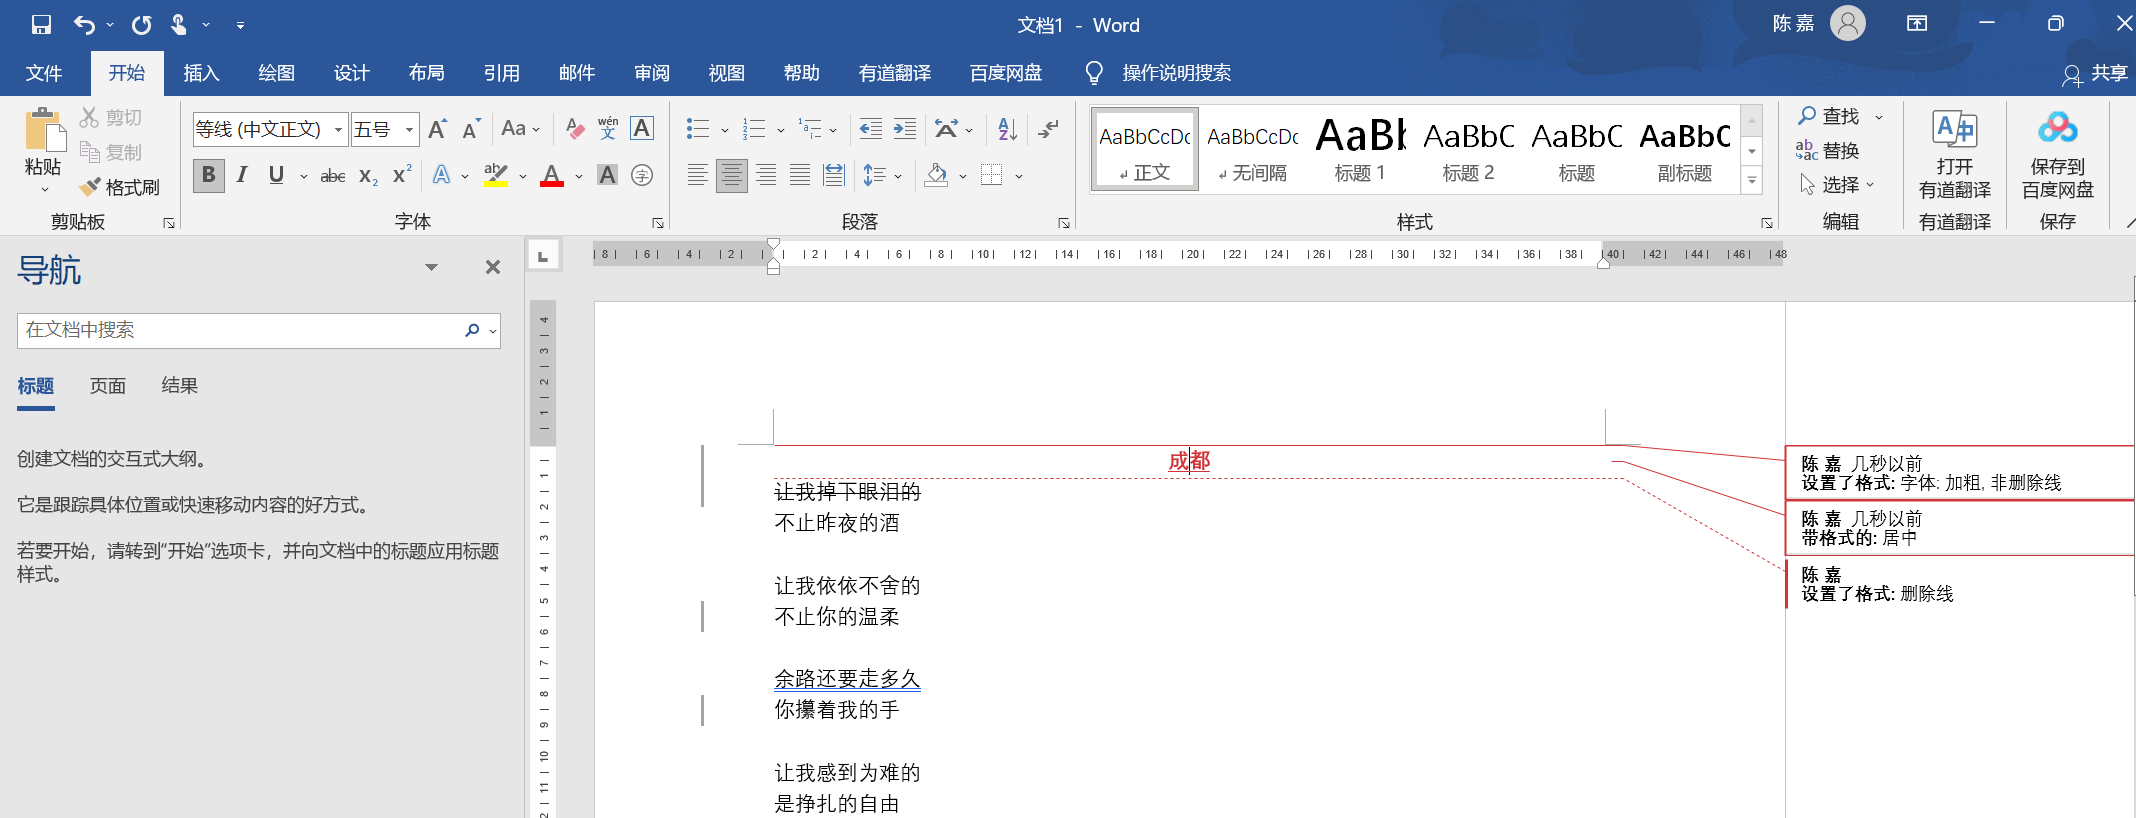Toggle superscript formatting
Image resolution: width=2136 pixels, height=818 pixels.
pyautogui.click(x=402, y=175)
